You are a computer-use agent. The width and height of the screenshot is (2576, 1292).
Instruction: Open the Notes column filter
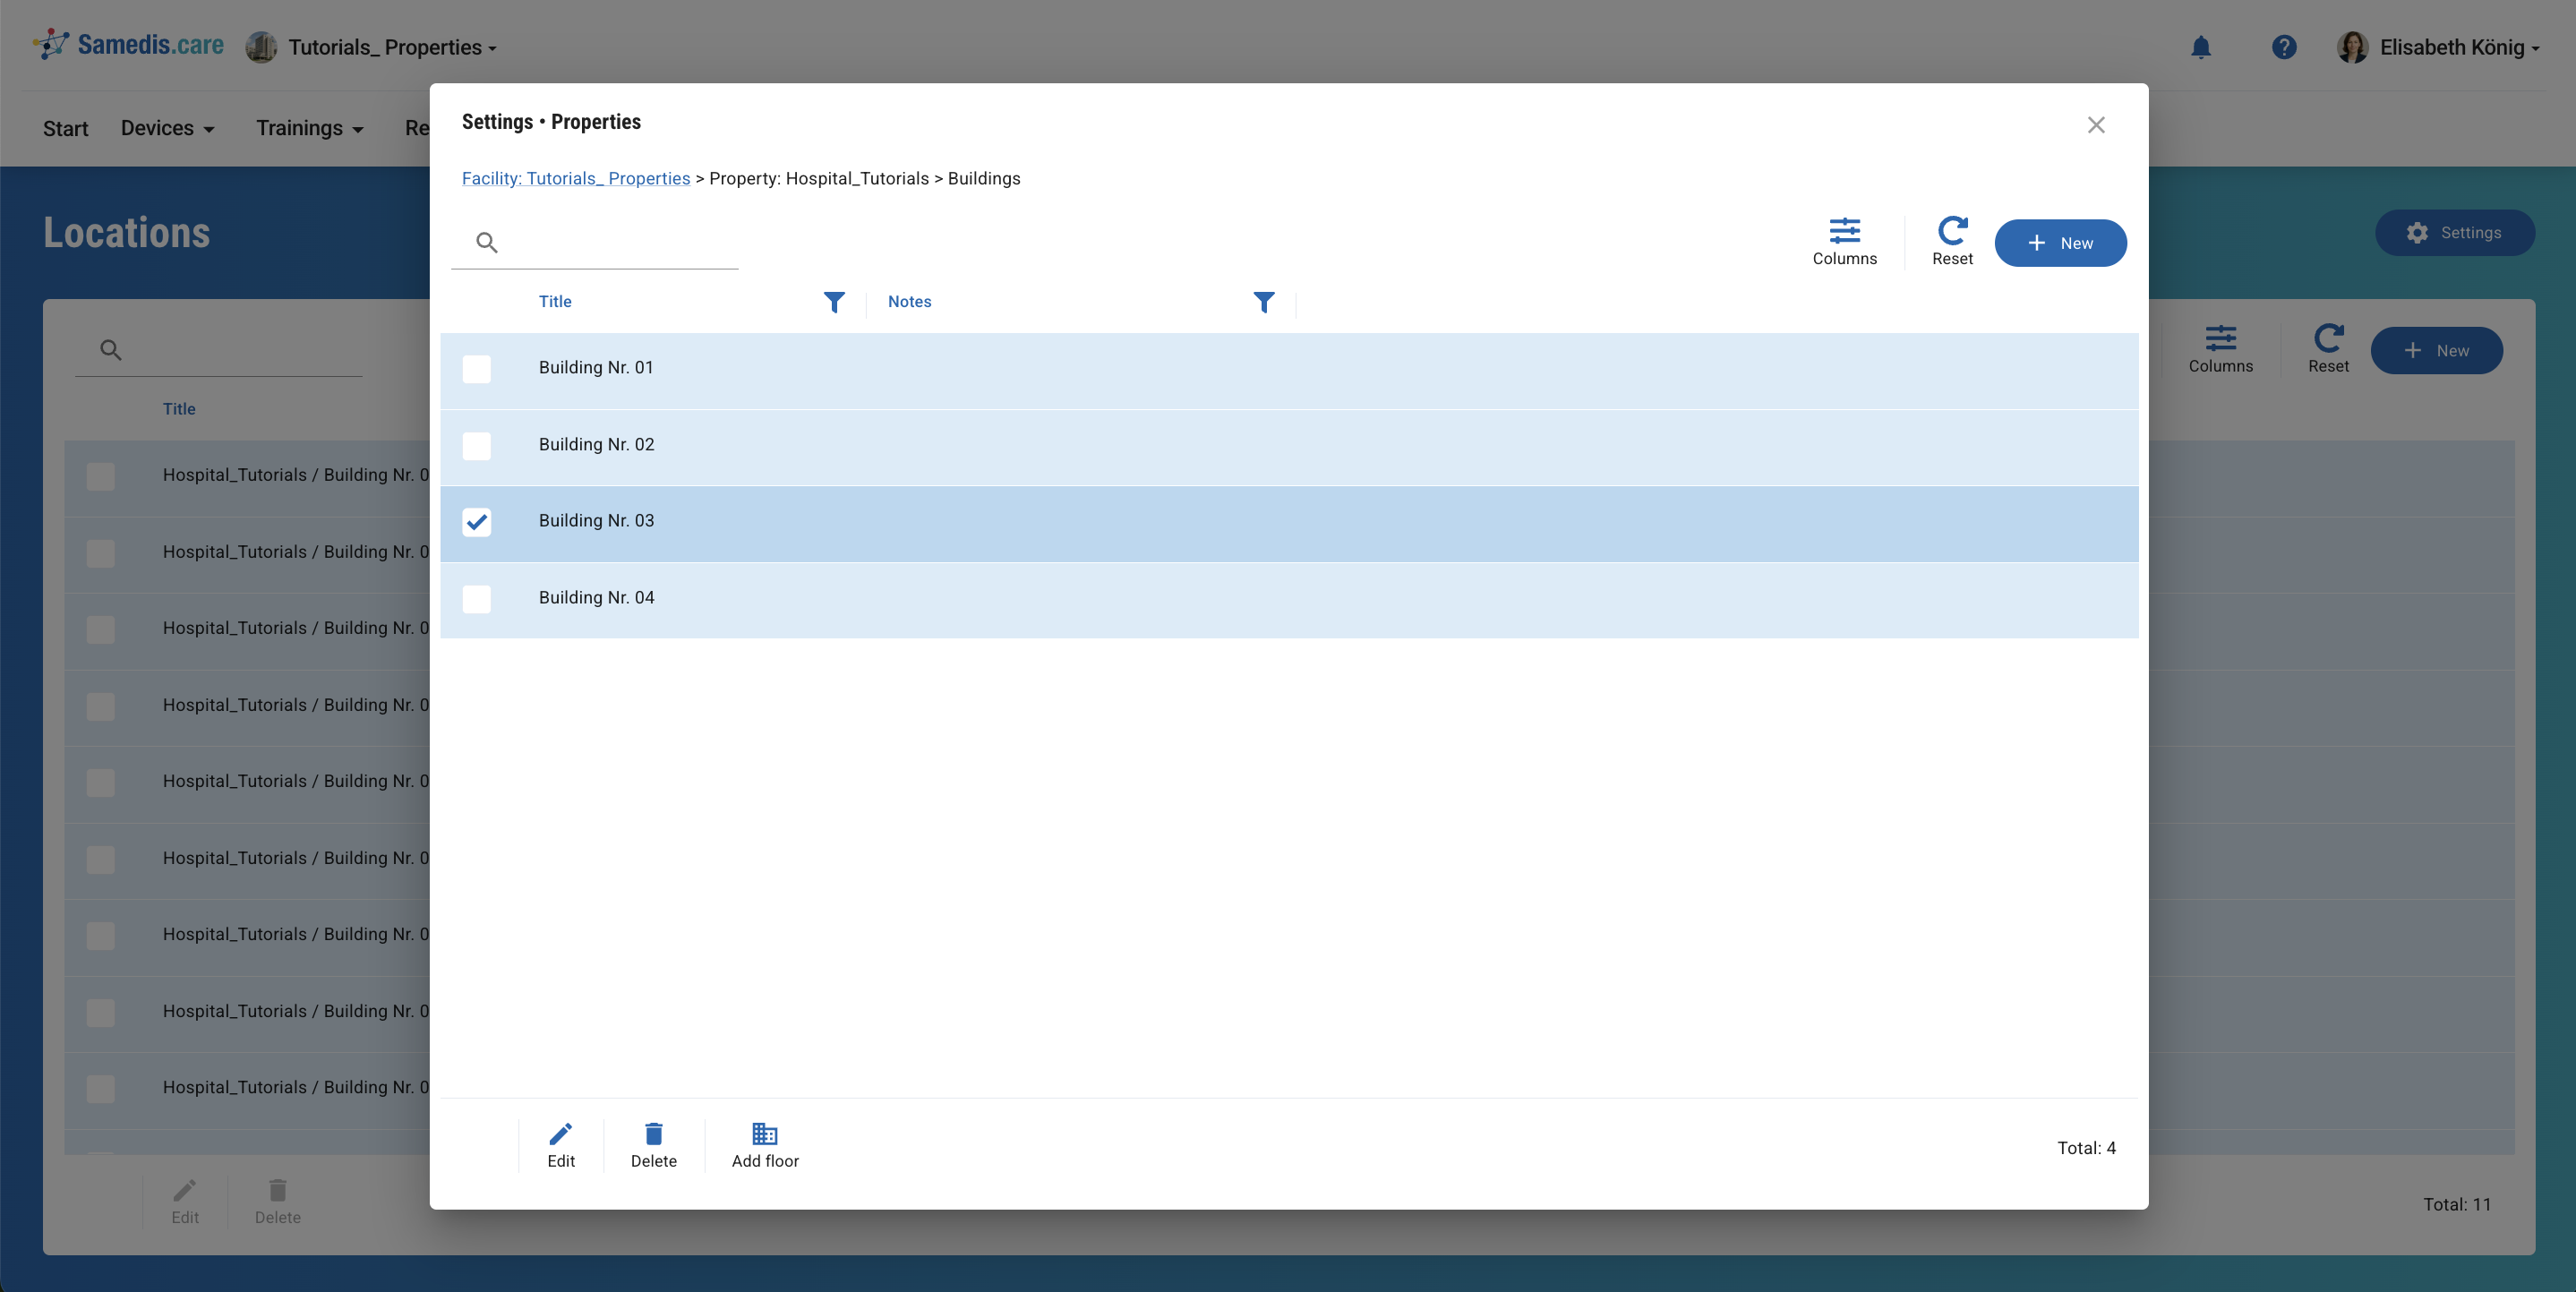[1263, 302]
